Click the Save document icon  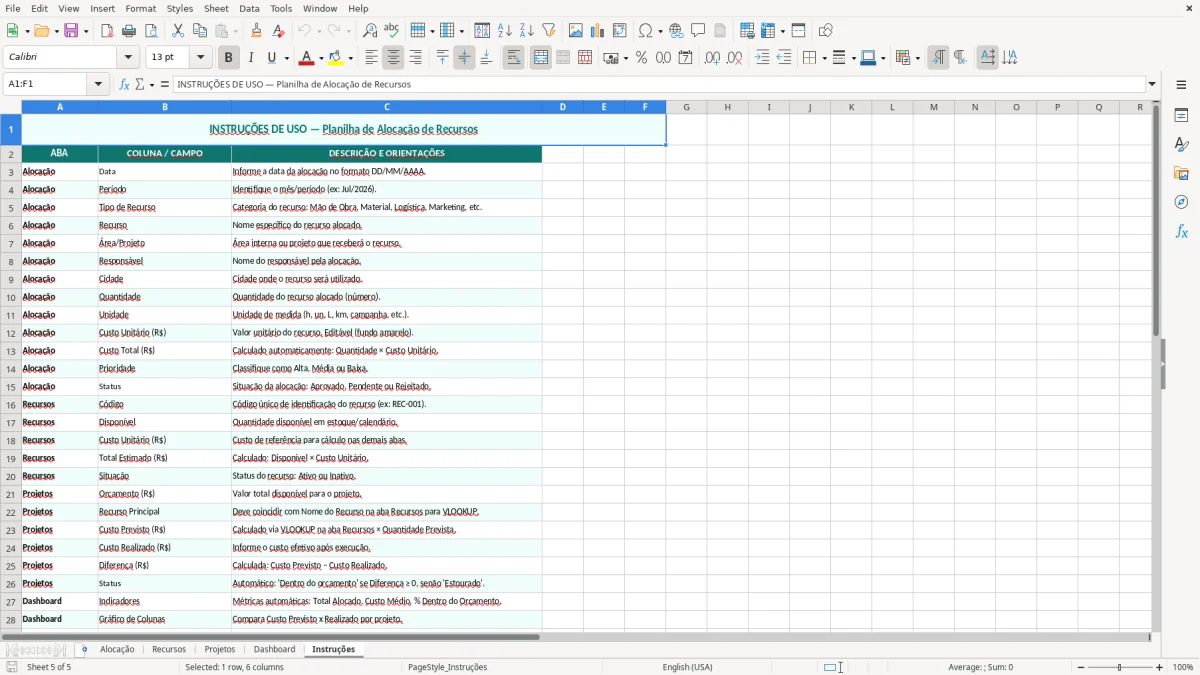click(x=71, y=31)
